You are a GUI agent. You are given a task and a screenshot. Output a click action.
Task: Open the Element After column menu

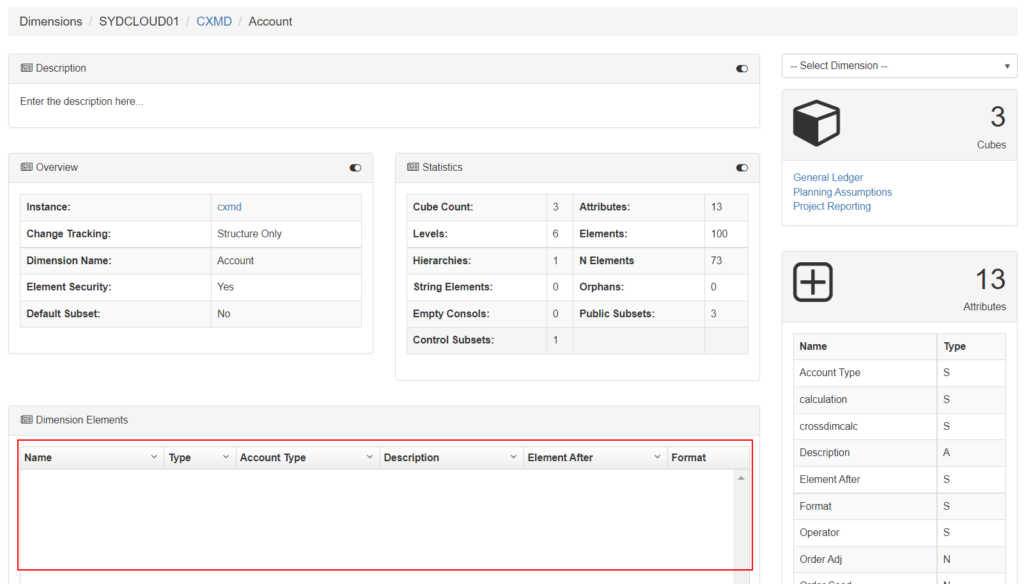[657, 457]
